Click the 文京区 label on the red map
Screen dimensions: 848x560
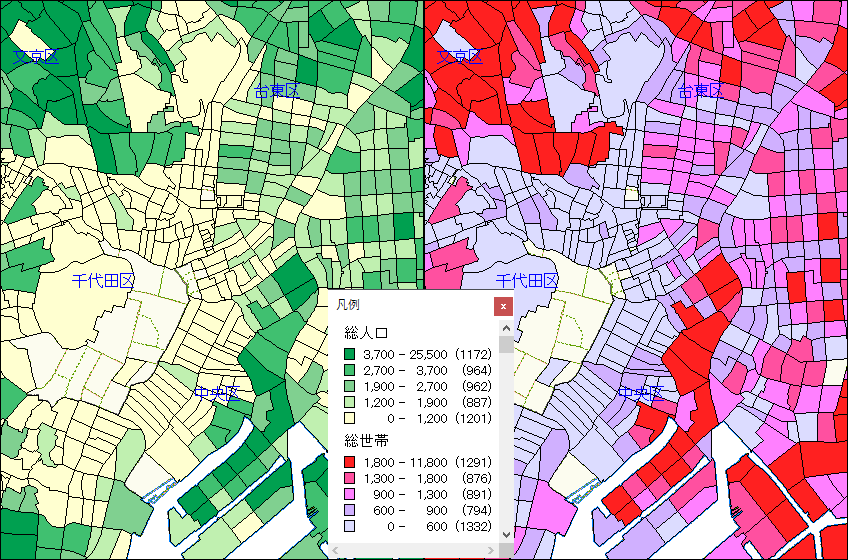tap(460, 57)
